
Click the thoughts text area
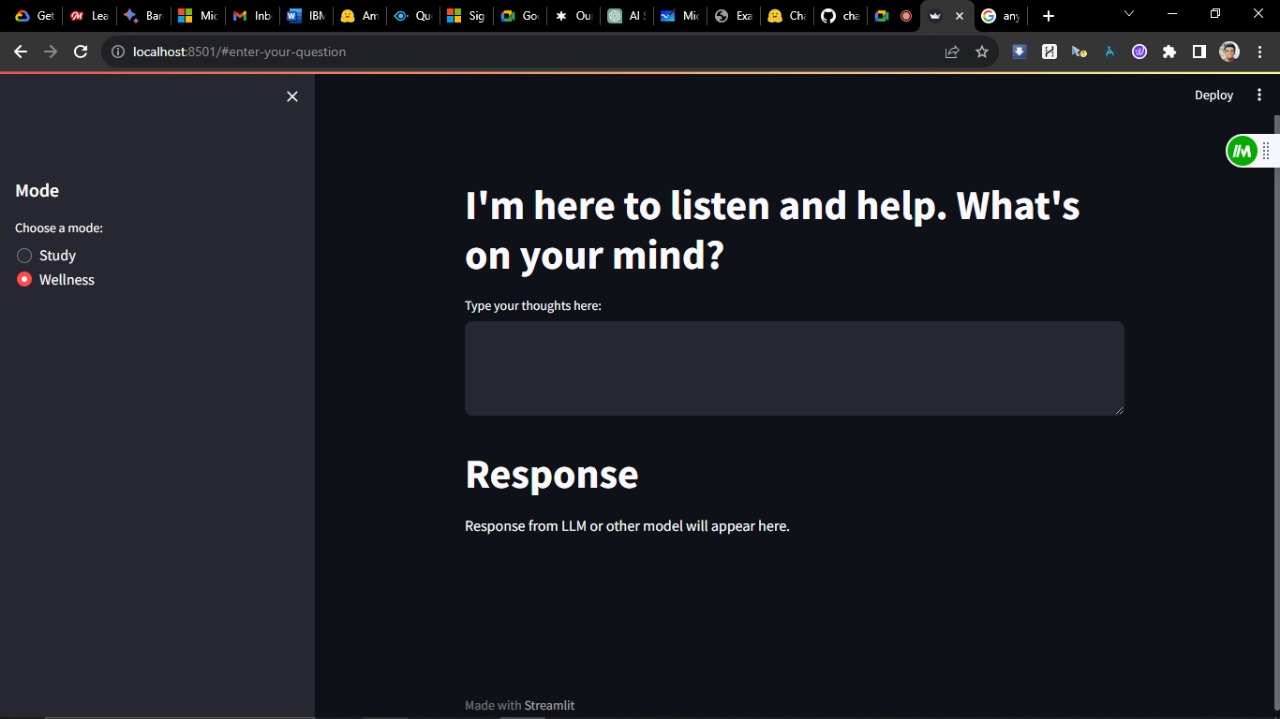794,368
